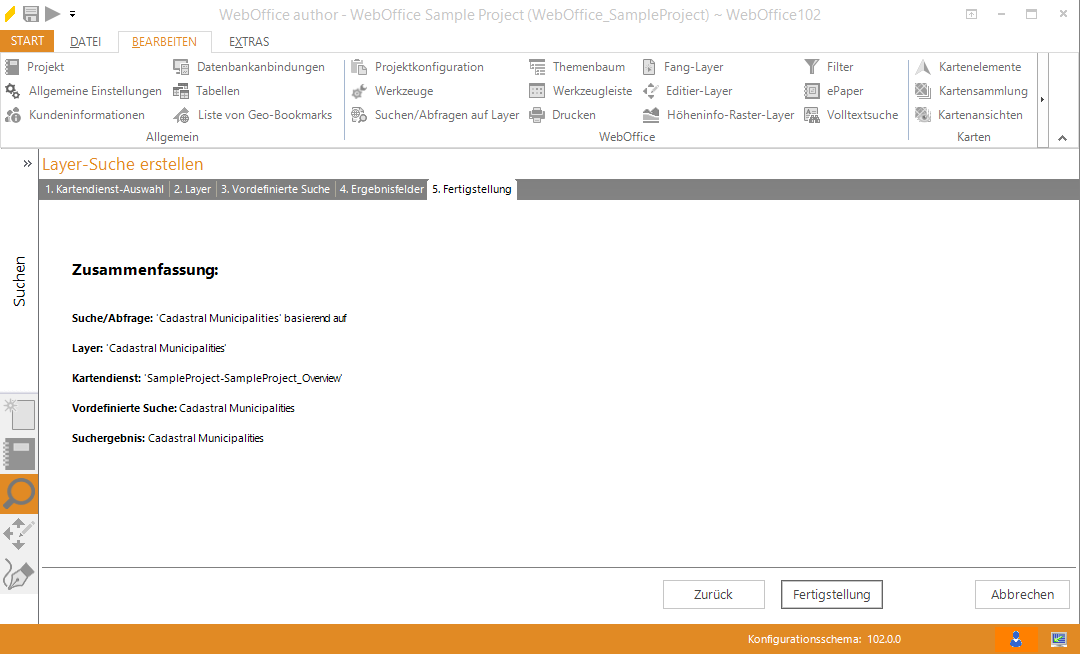Open the Volltextsuche configuration
Screen dimensions: 1080x655
point(851,115)
